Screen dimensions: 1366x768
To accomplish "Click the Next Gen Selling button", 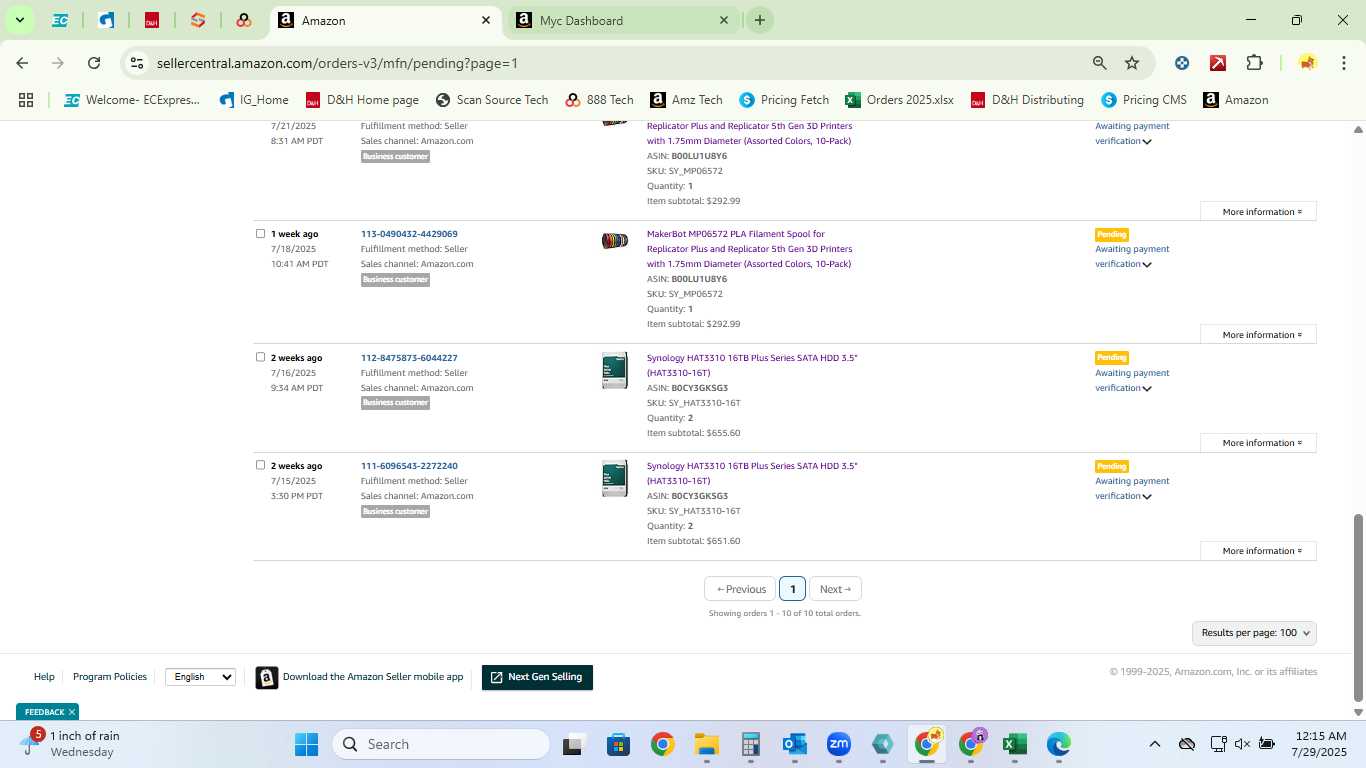I will [x=537, y=677].
